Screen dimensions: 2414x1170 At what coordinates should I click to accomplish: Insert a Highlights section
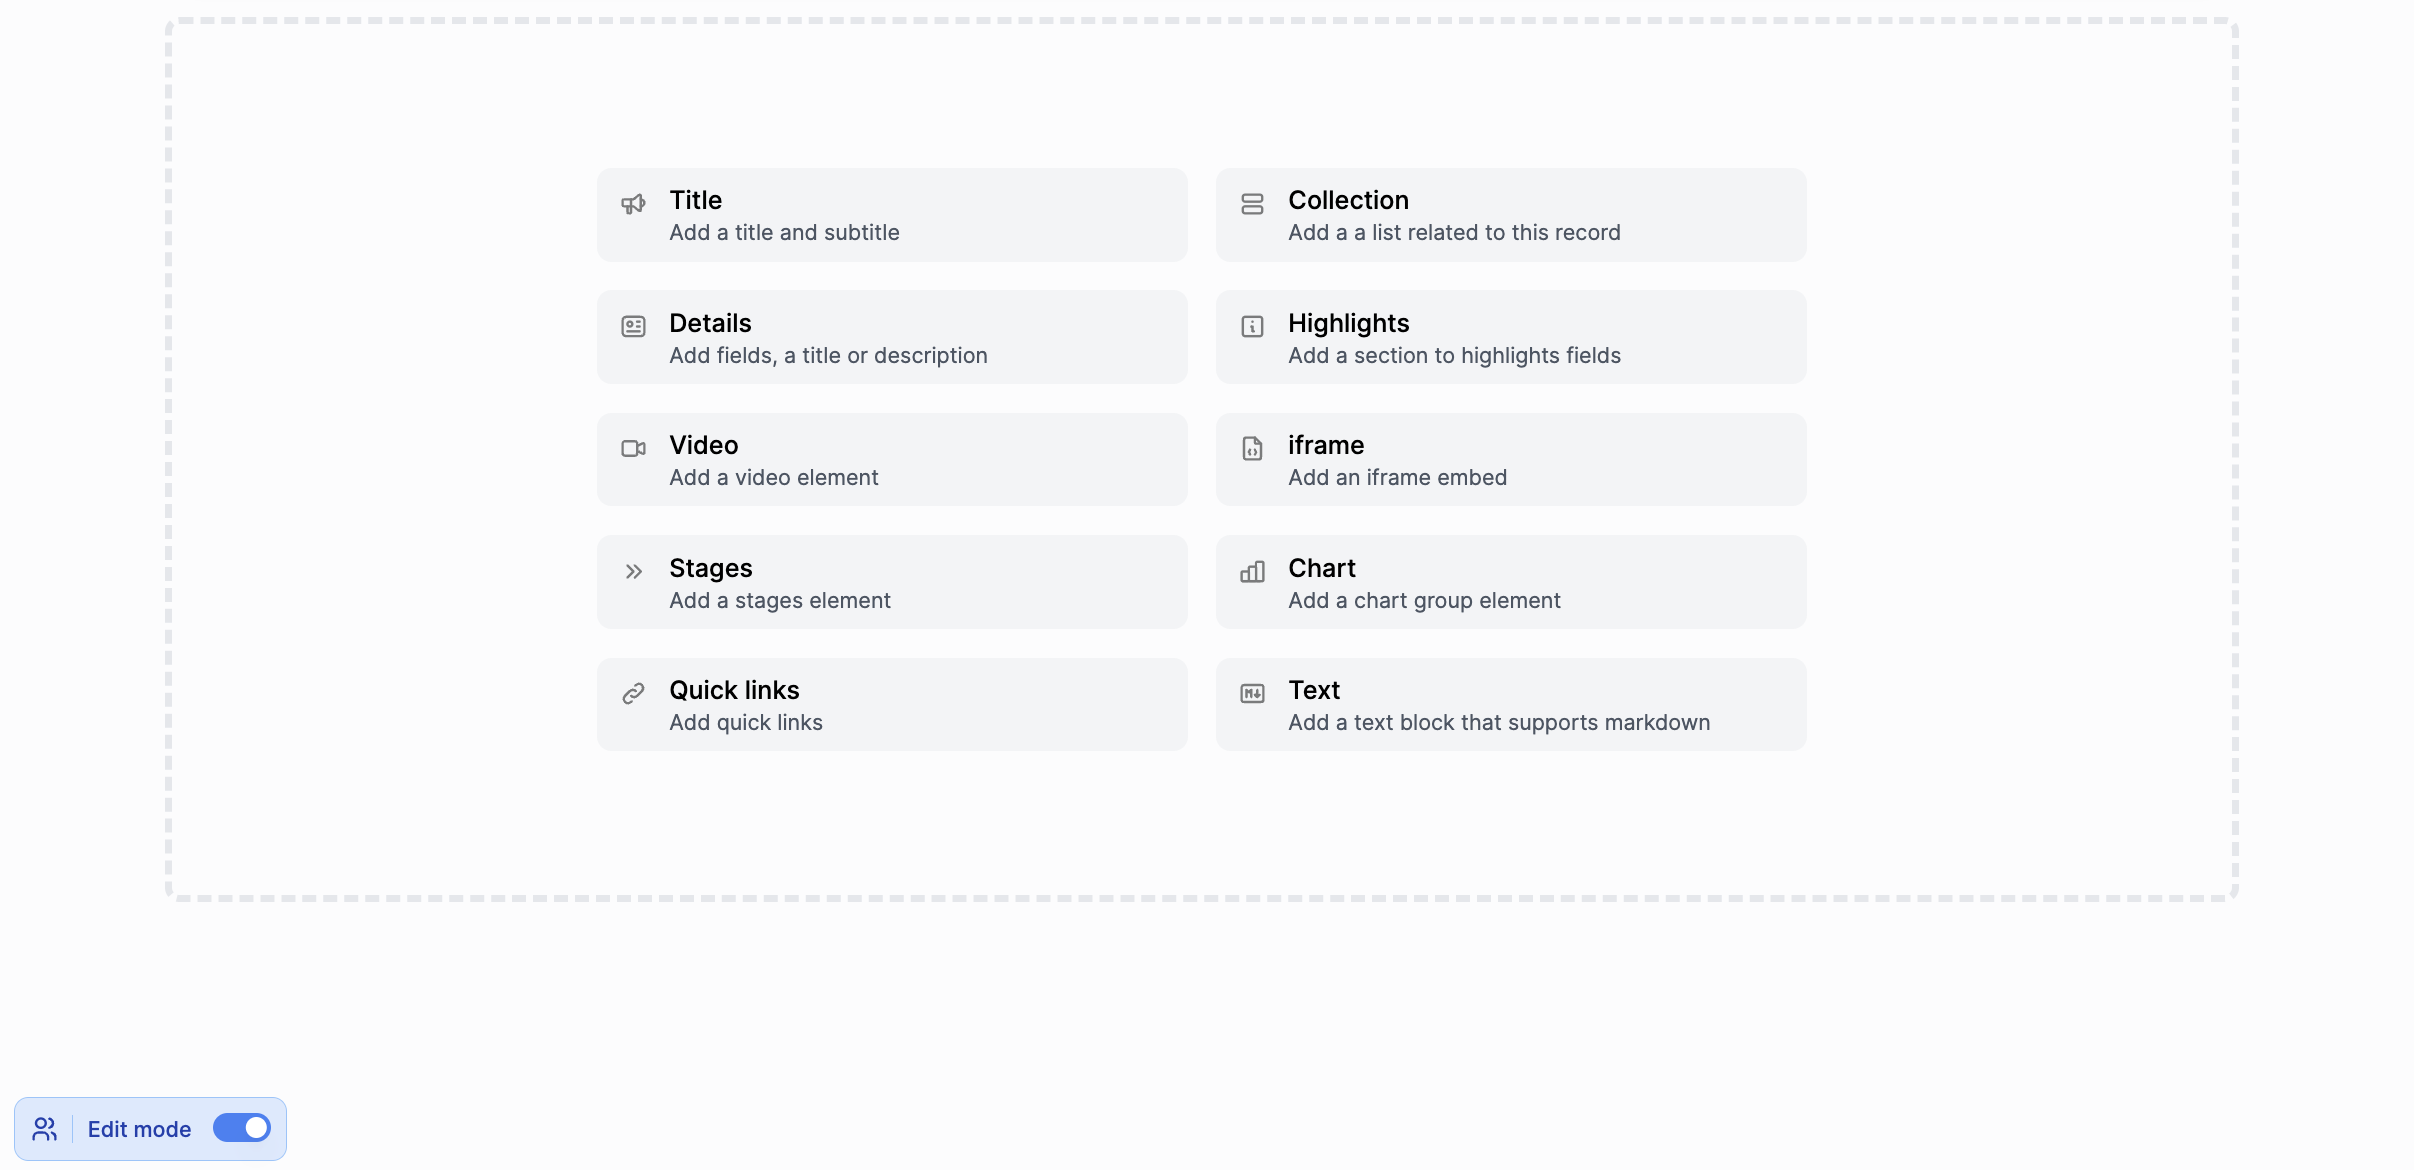point(1510,338)
